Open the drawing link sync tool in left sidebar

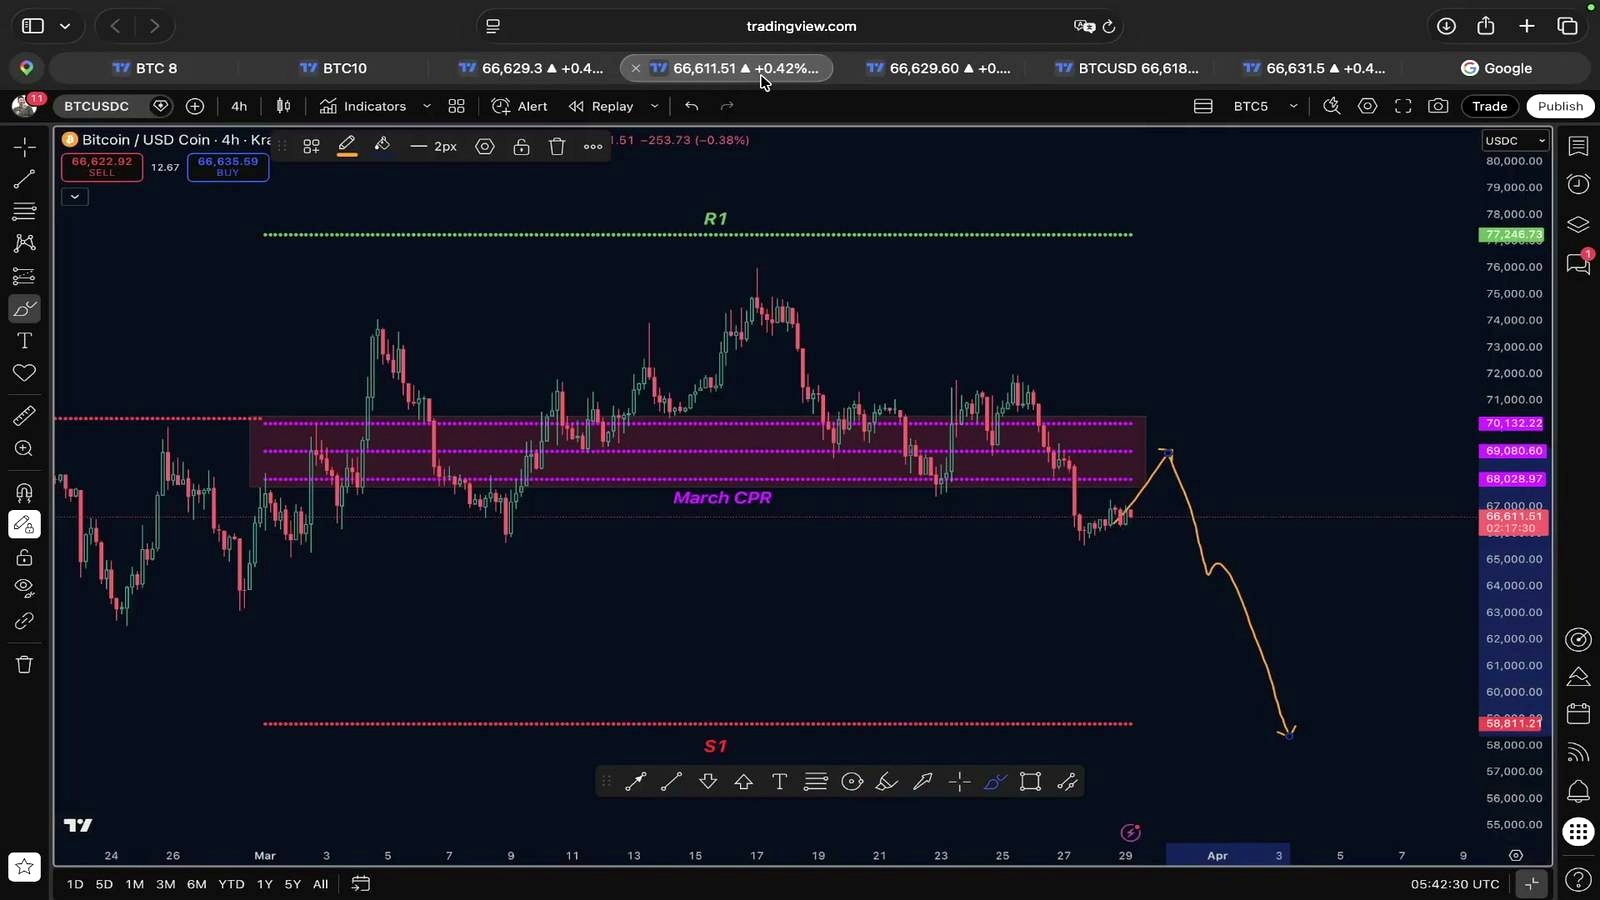24,621
